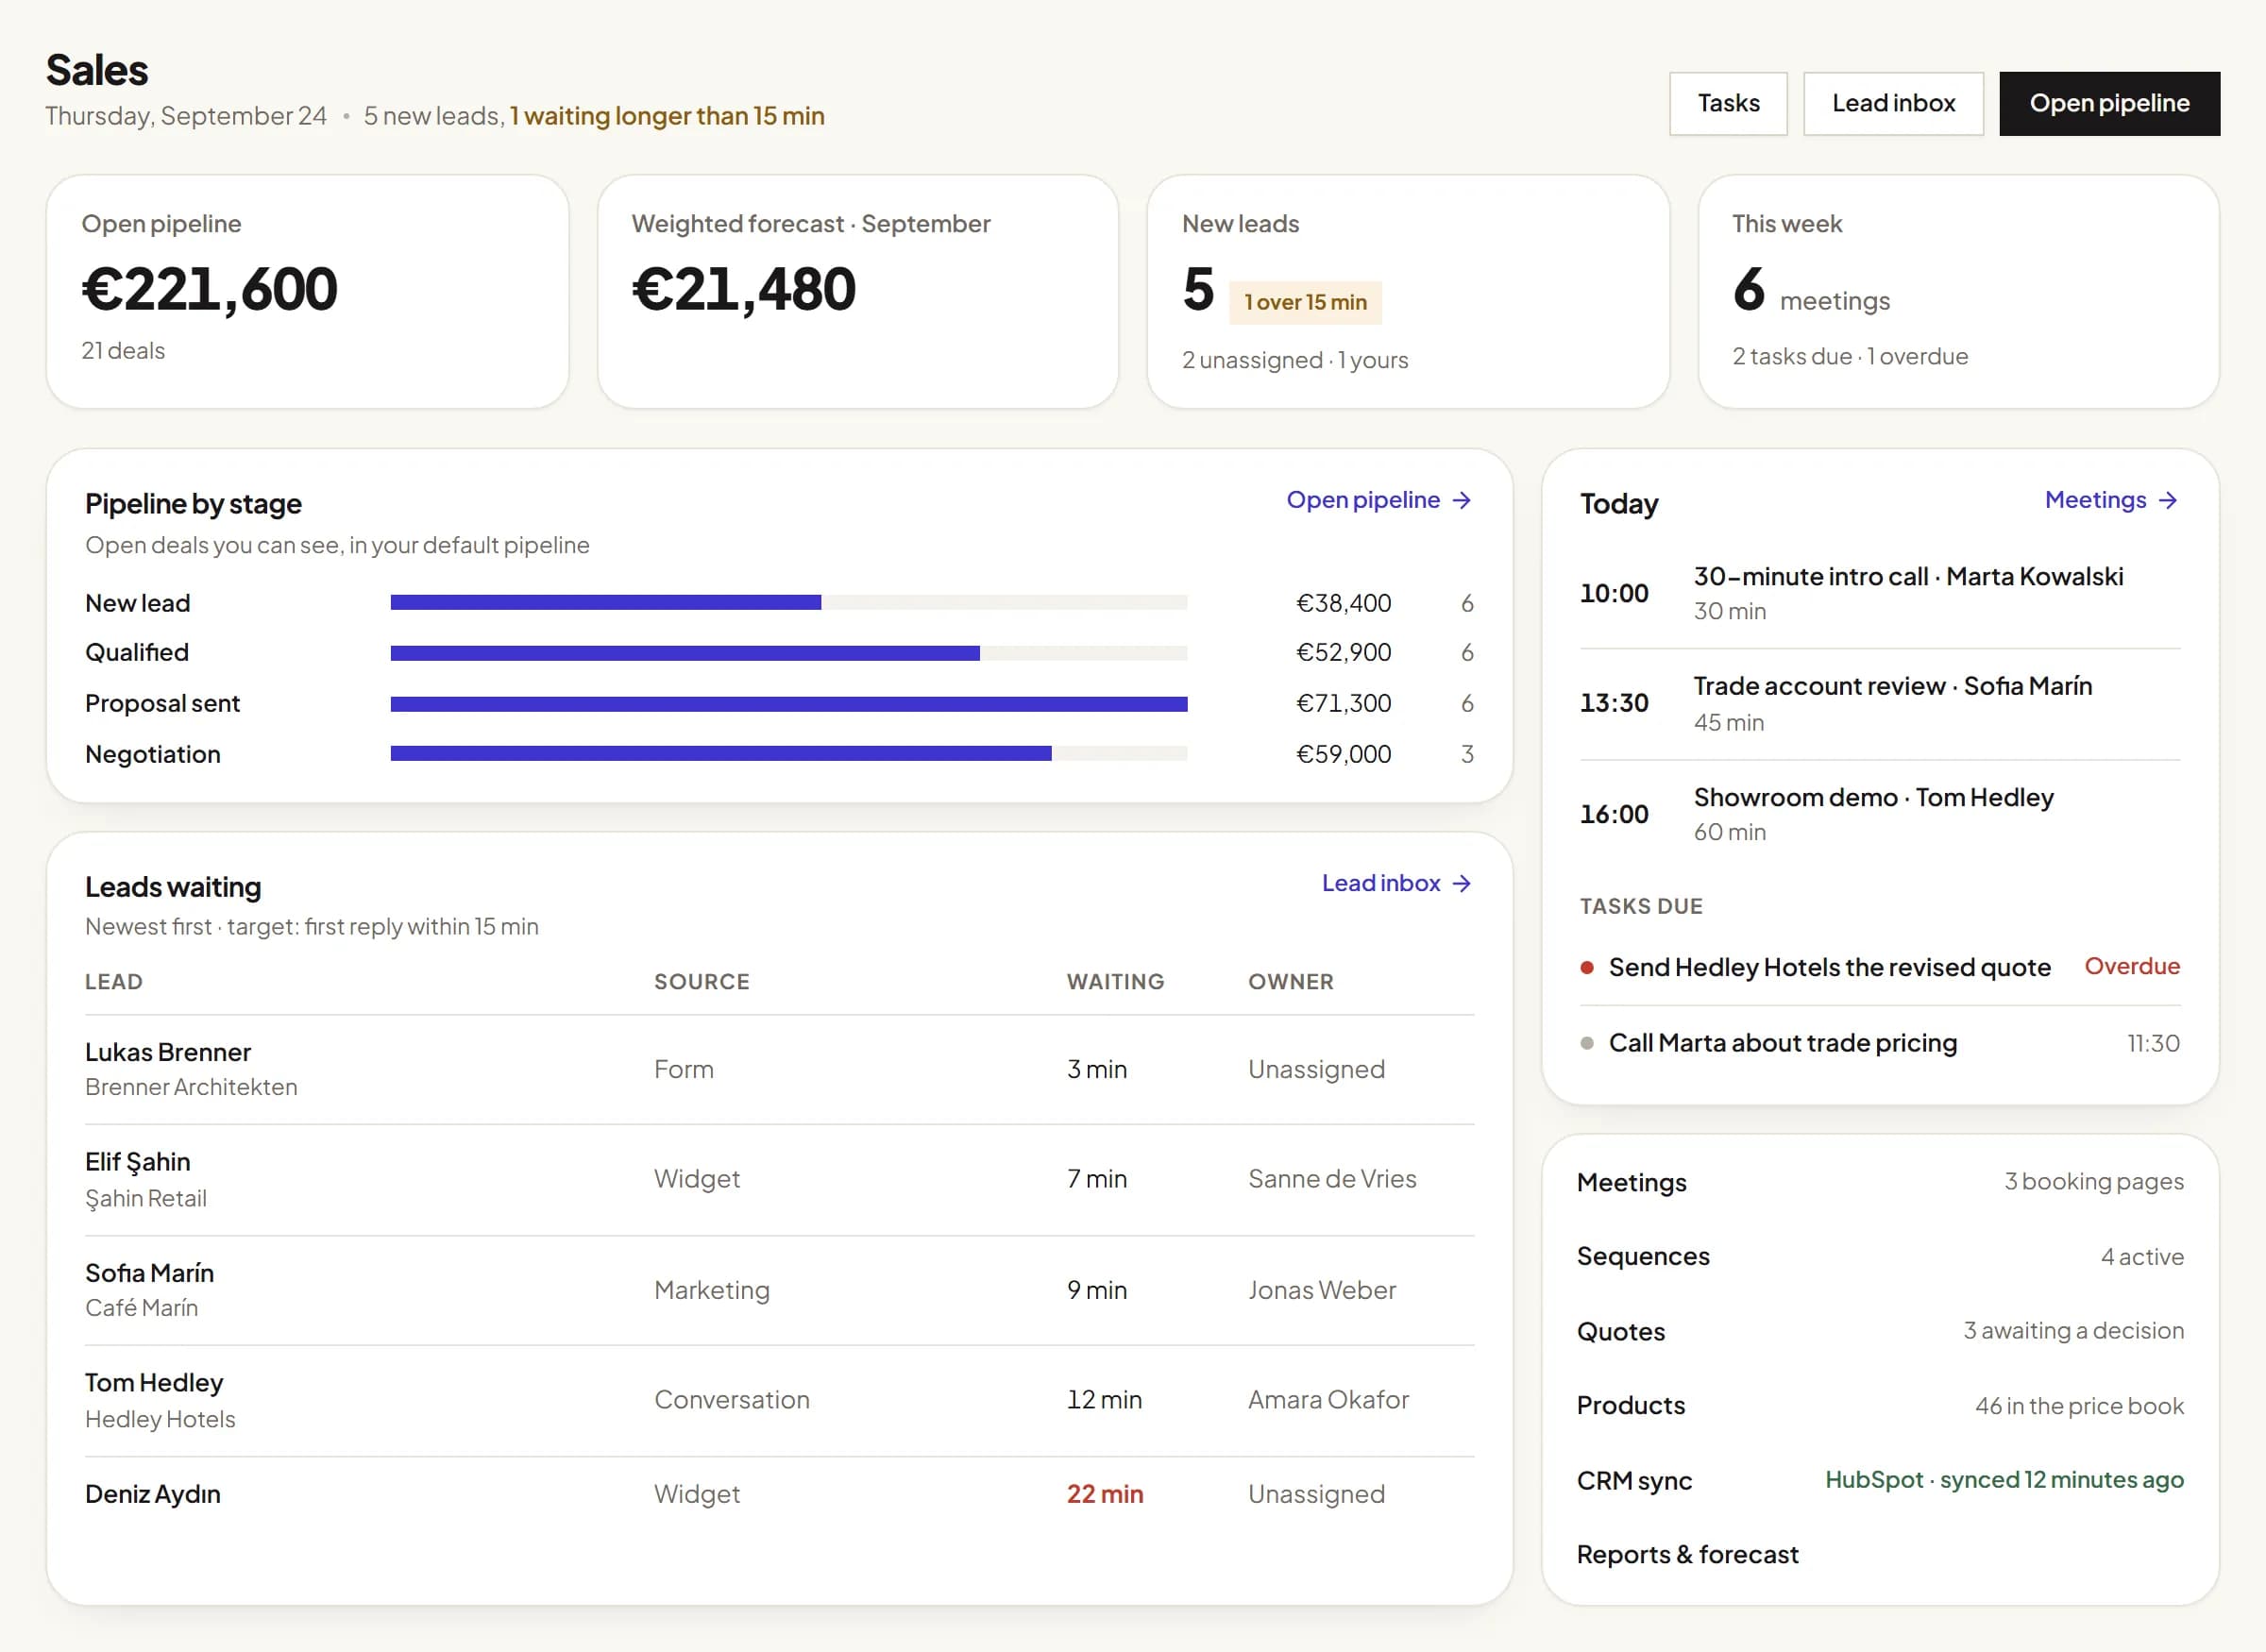Open Products row in the price book
The width and height of the screenshot is (2266, 1652).
[x=1879, y=1405]
